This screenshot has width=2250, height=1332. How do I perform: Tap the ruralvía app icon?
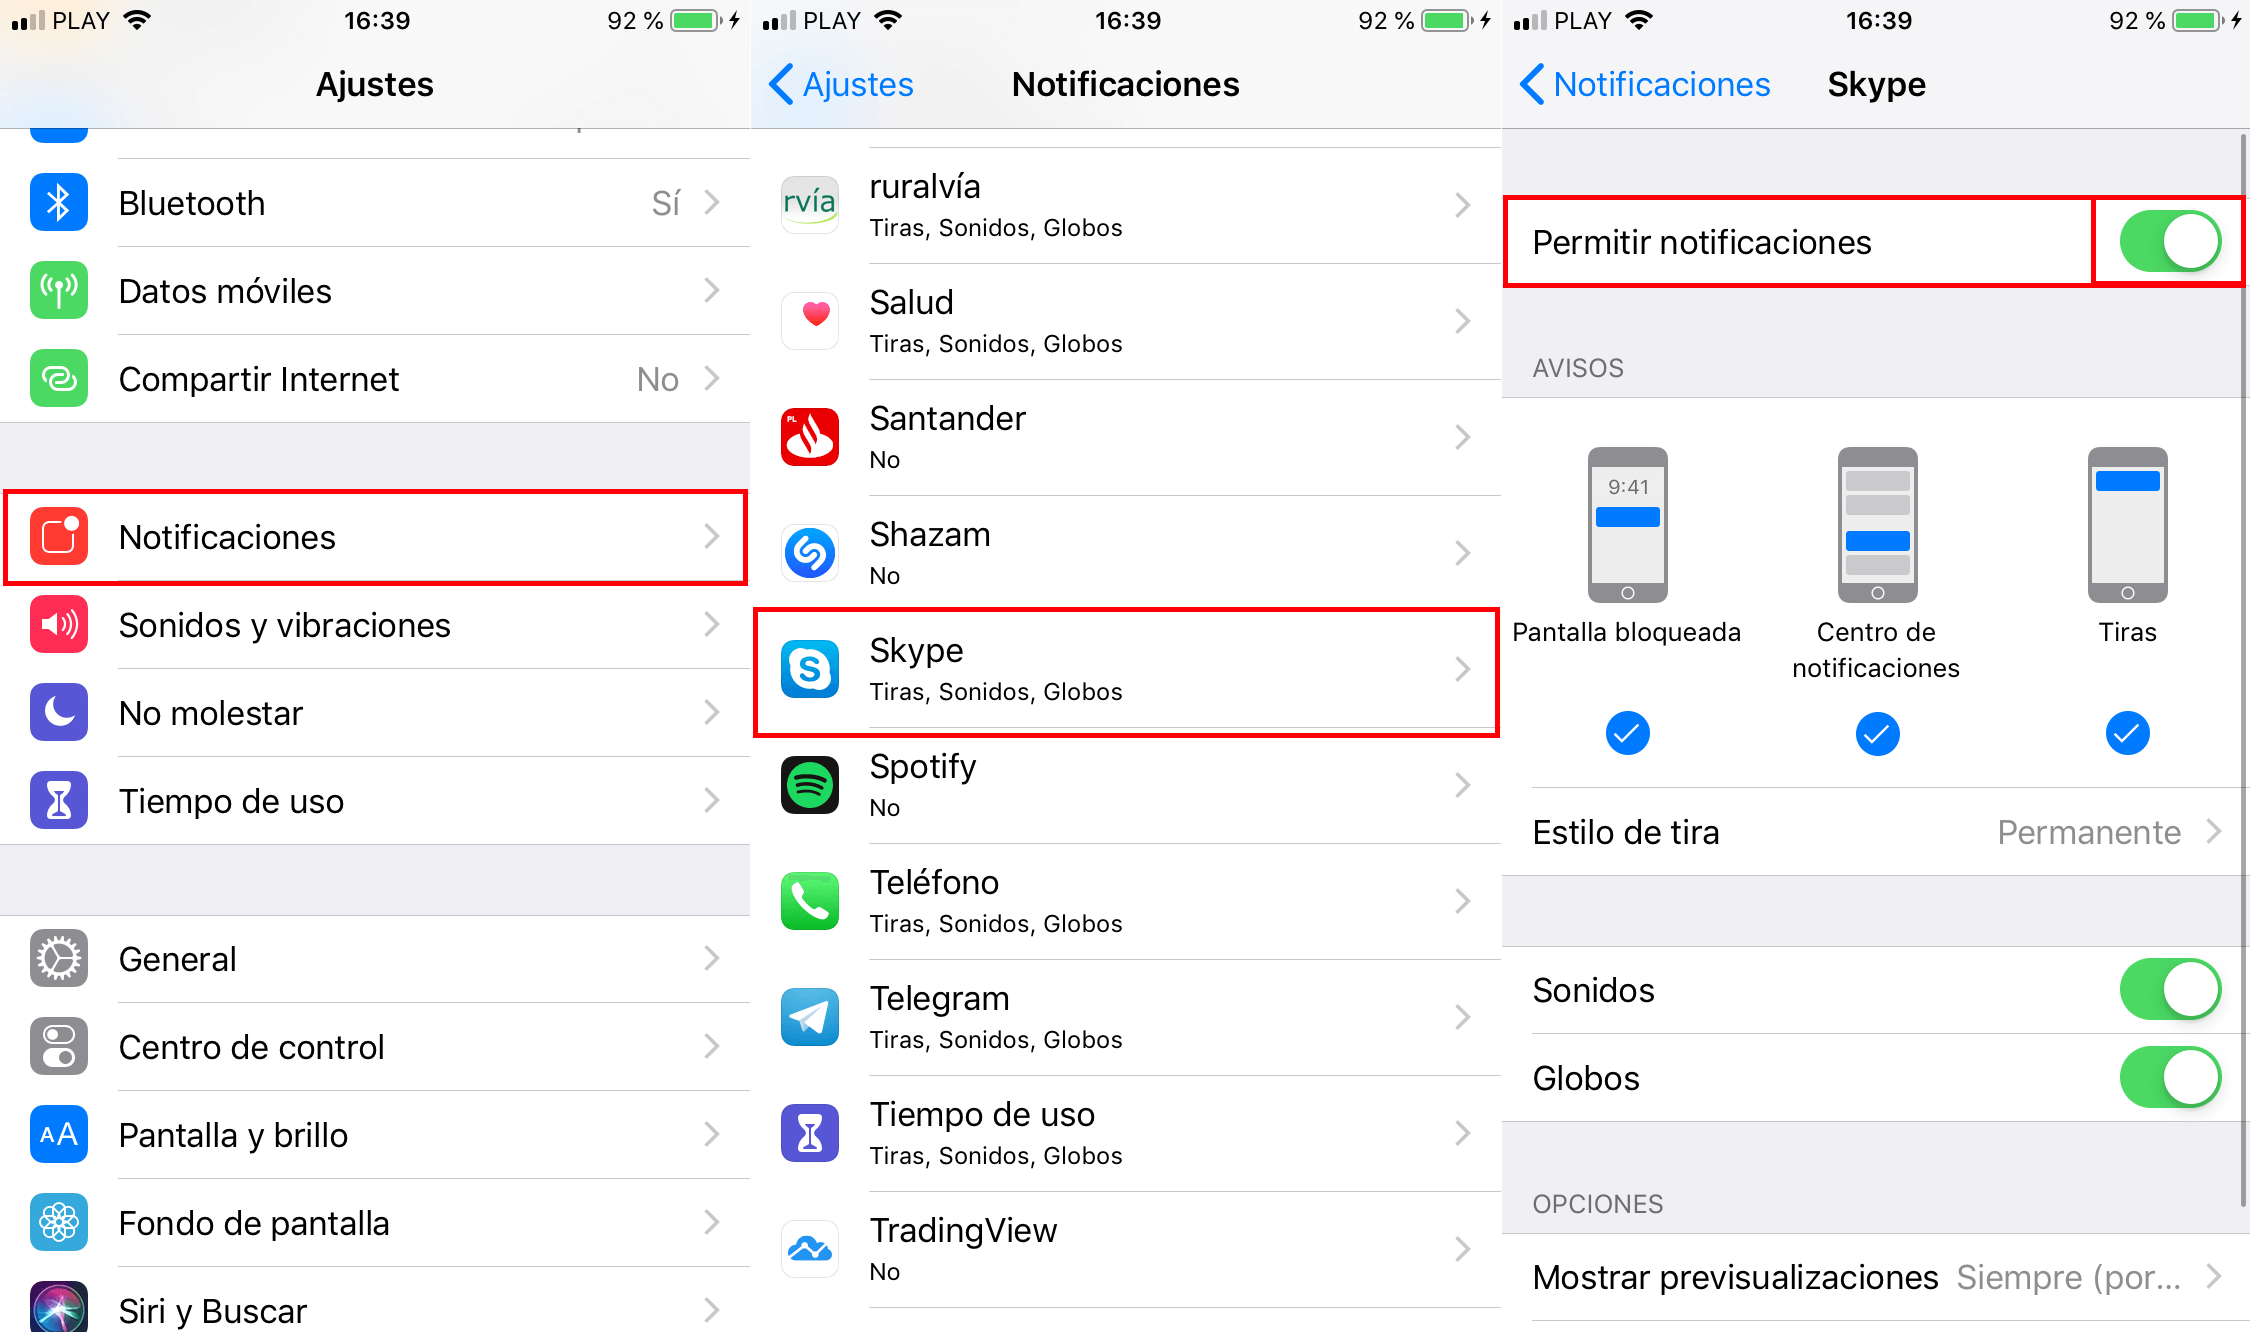pyautogui.click(x=809, y=205)
